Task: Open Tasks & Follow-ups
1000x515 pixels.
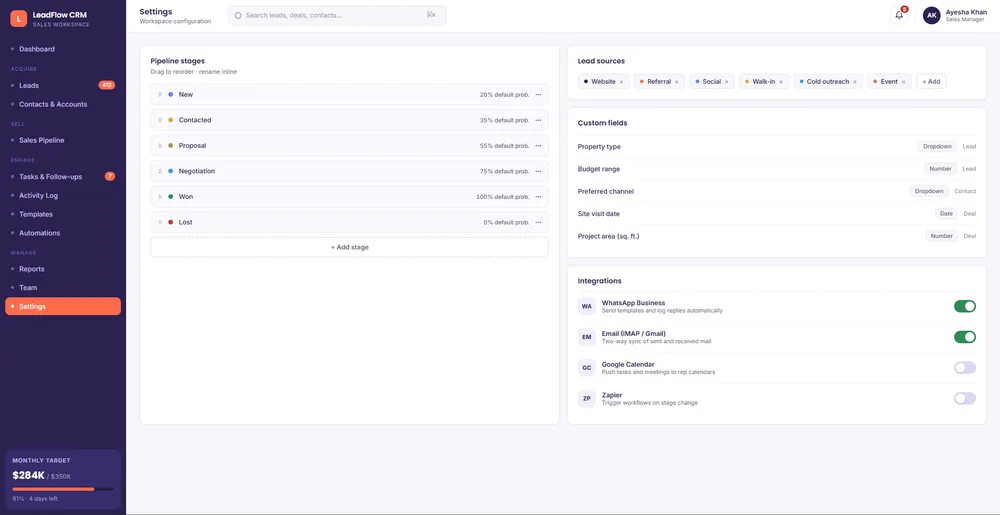Action: point(62,177)
